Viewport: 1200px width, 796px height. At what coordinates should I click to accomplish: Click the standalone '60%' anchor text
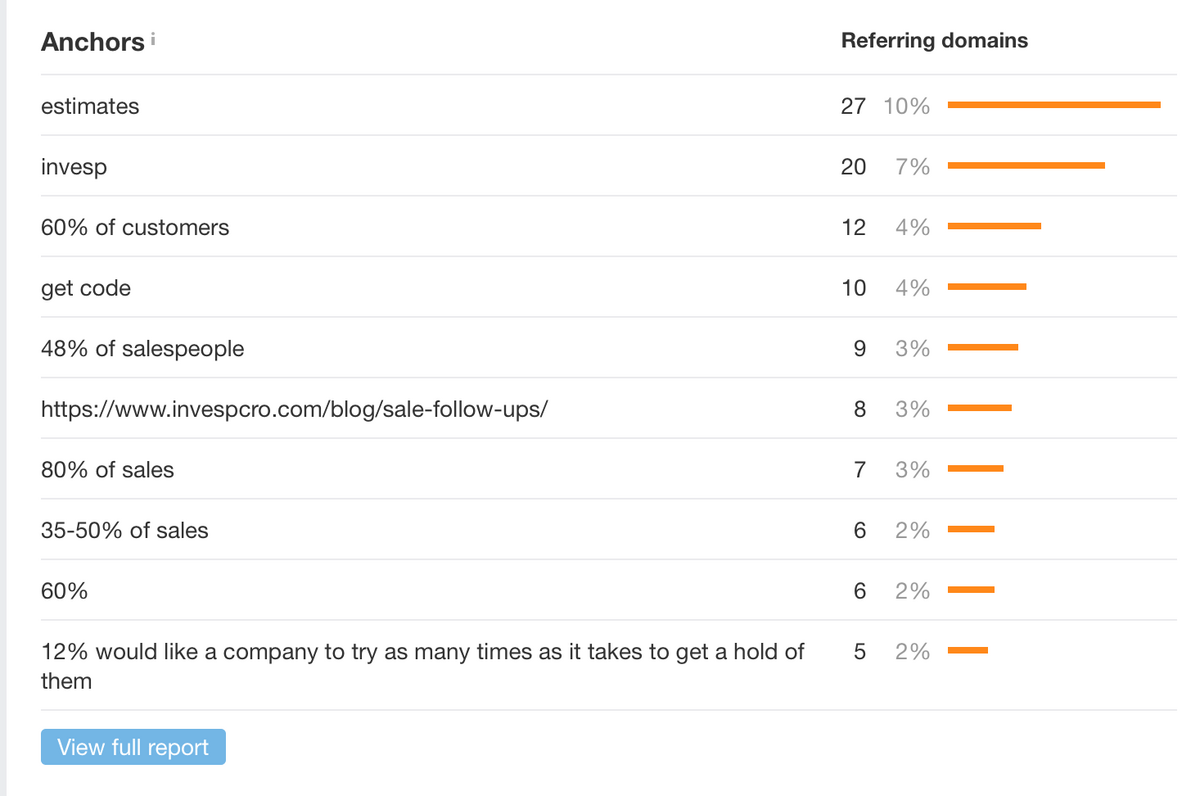64,591
